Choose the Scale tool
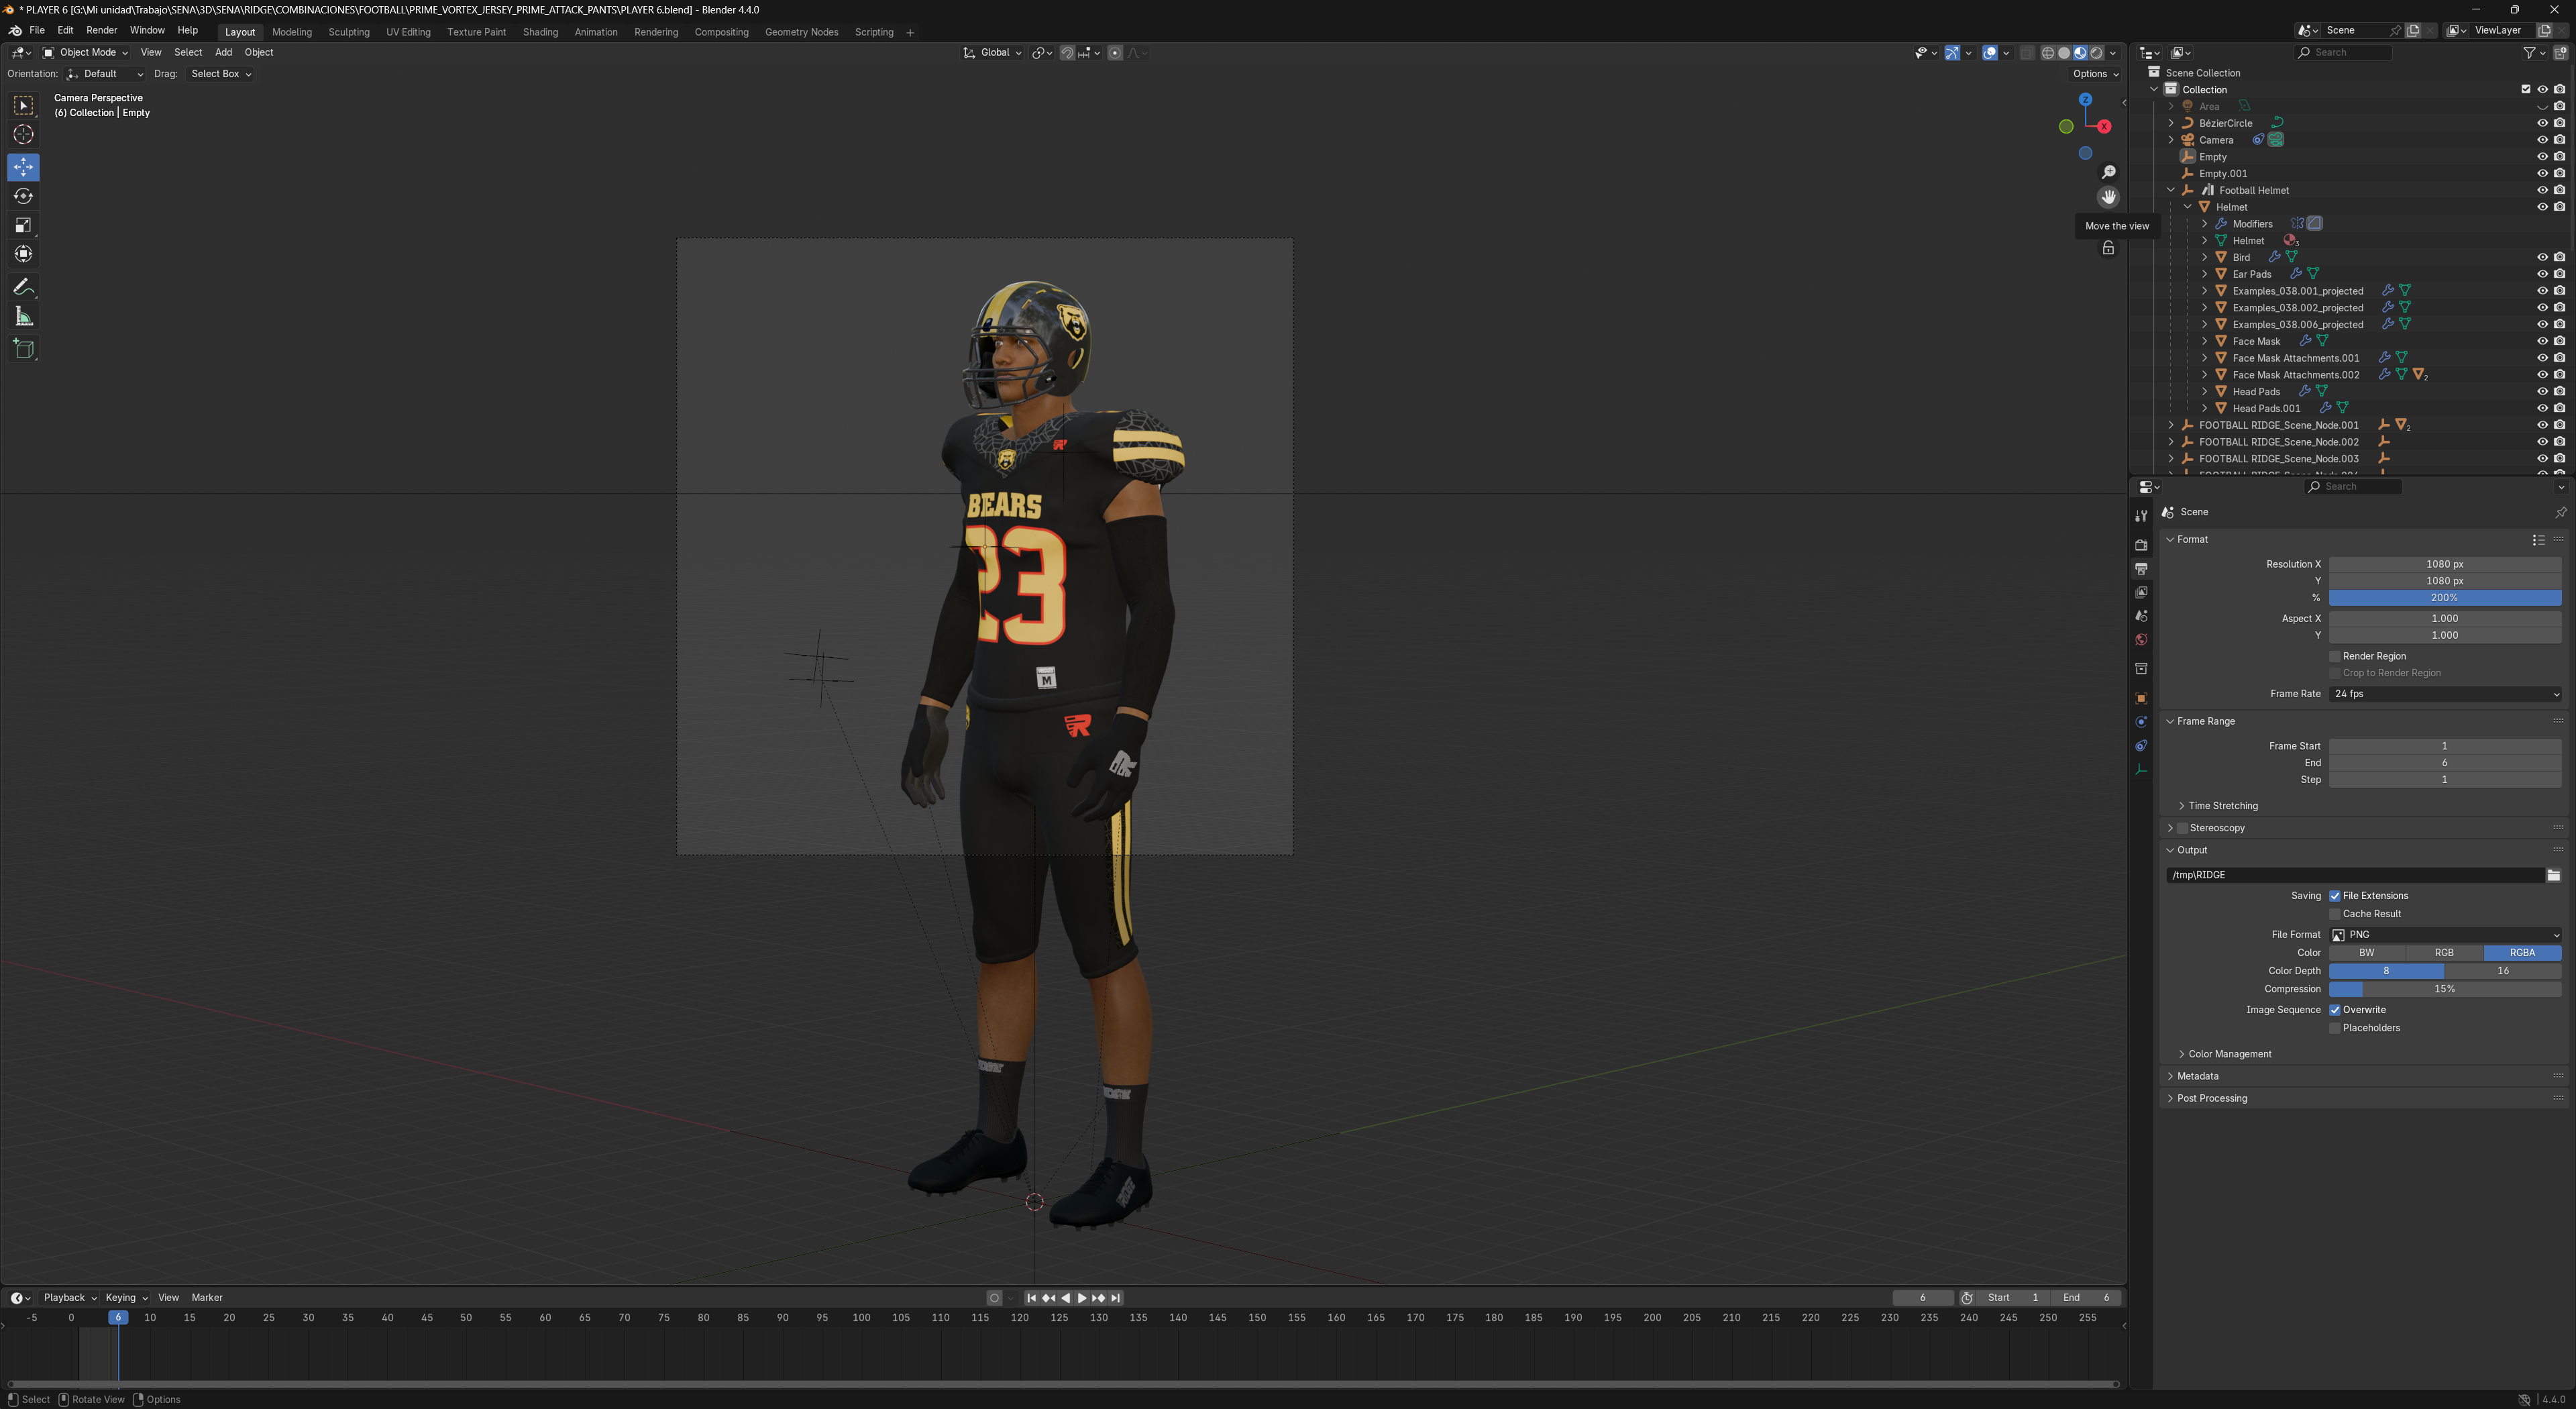Image resolution: width=2576 pixels, height=1409 pixels. click(x=23, y=225)
